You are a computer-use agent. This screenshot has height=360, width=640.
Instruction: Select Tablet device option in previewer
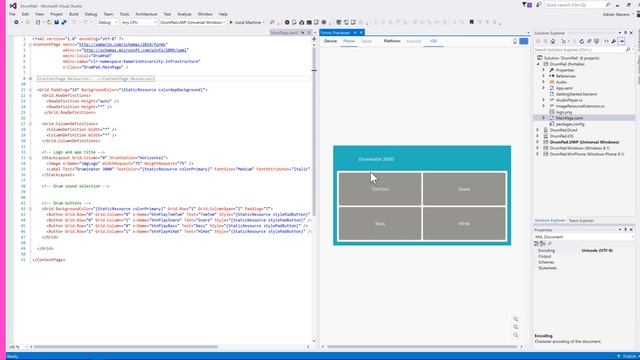point(366,41)
